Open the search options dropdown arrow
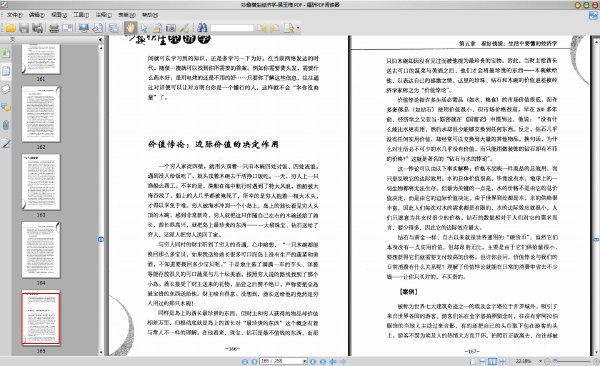Image resolution: width=600 pixels, height=366 pixels. pyautogui.click(x=298, y=28)
